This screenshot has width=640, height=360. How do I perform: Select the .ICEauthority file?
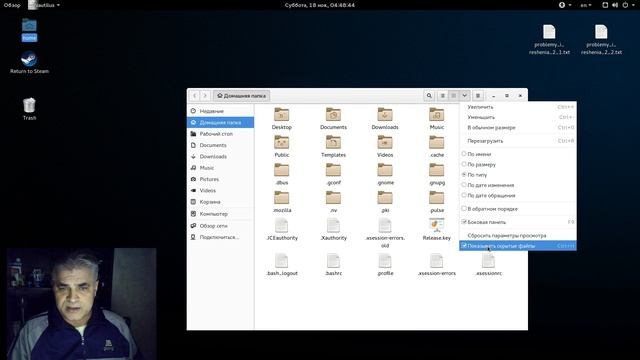(x=282, y=229)
